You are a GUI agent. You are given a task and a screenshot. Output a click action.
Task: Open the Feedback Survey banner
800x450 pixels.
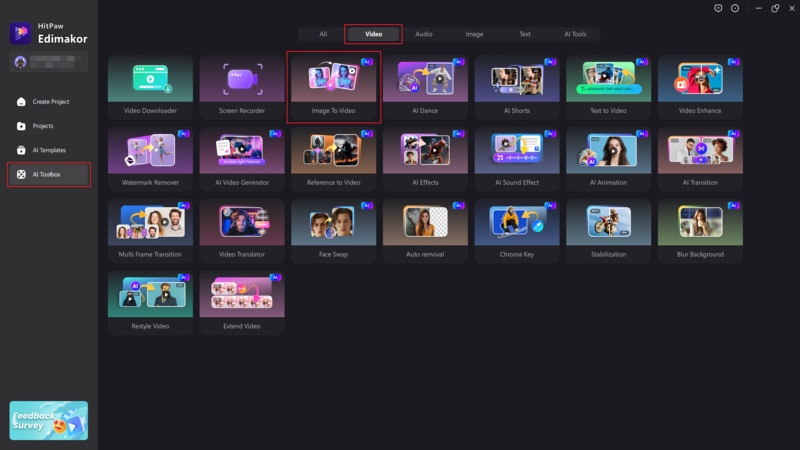(48, 420)
